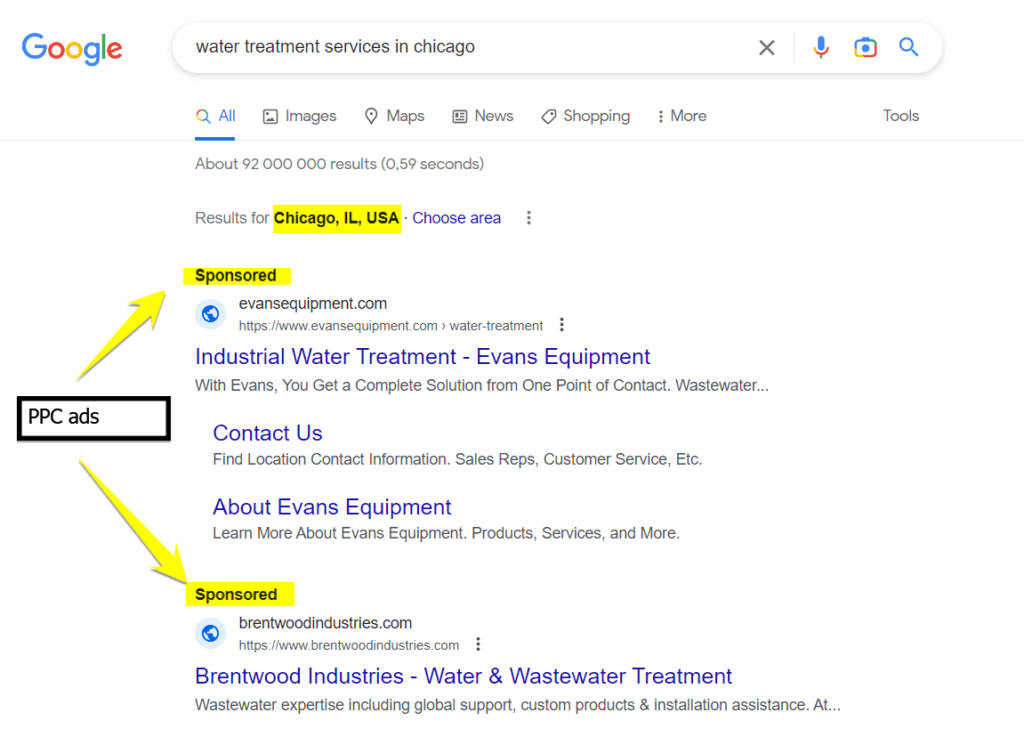Clear the query with the X icon
The height and width of the screenshot is (729, 1024).
click(766, 46)
